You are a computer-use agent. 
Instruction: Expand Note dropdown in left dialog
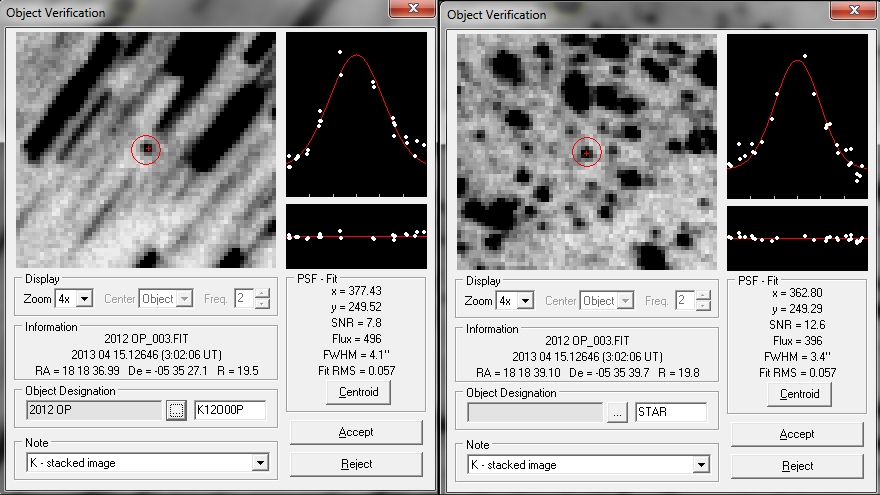pyautogui.click(x=260, y=463)
